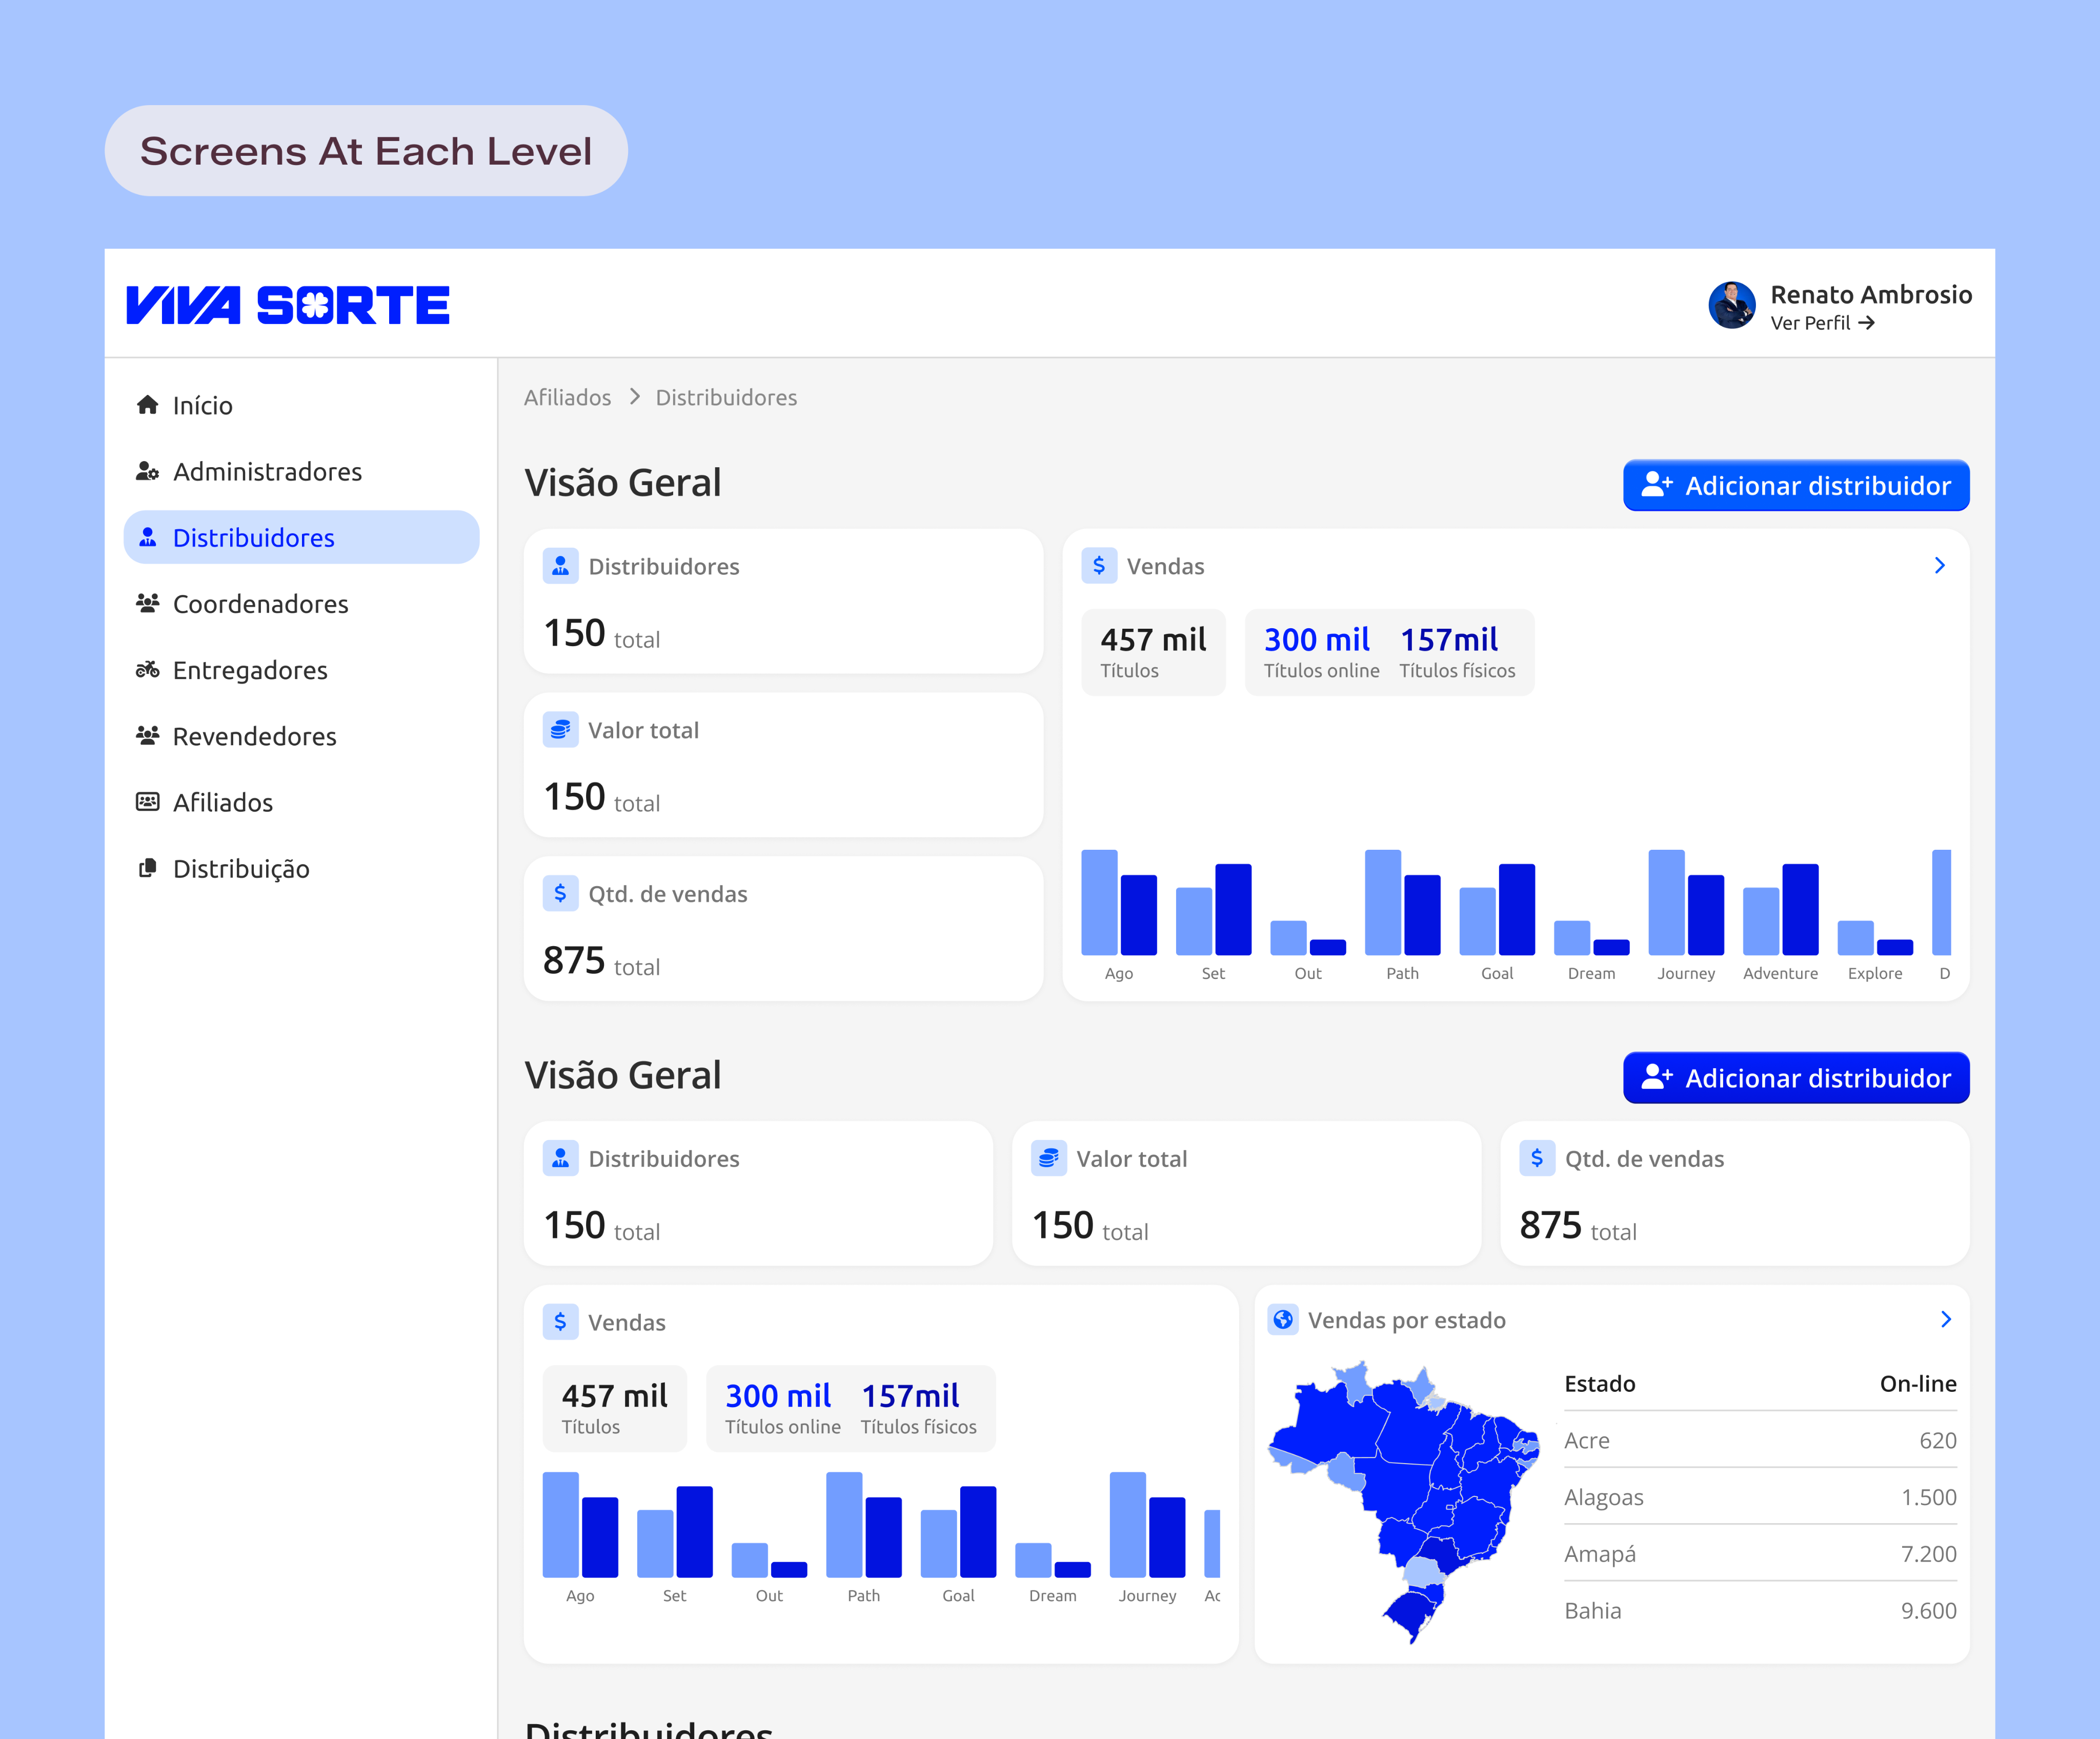Click the Estado column header

coord(1600,1384)
